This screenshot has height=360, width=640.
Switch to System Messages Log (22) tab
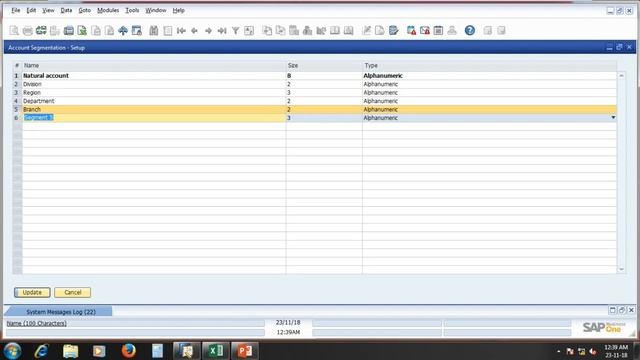(x=61, y=312)
